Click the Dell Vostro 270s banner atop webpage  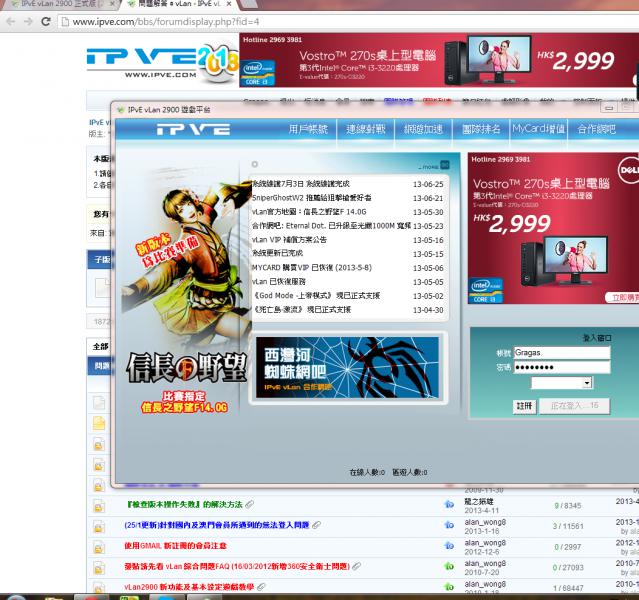[439, 60]
